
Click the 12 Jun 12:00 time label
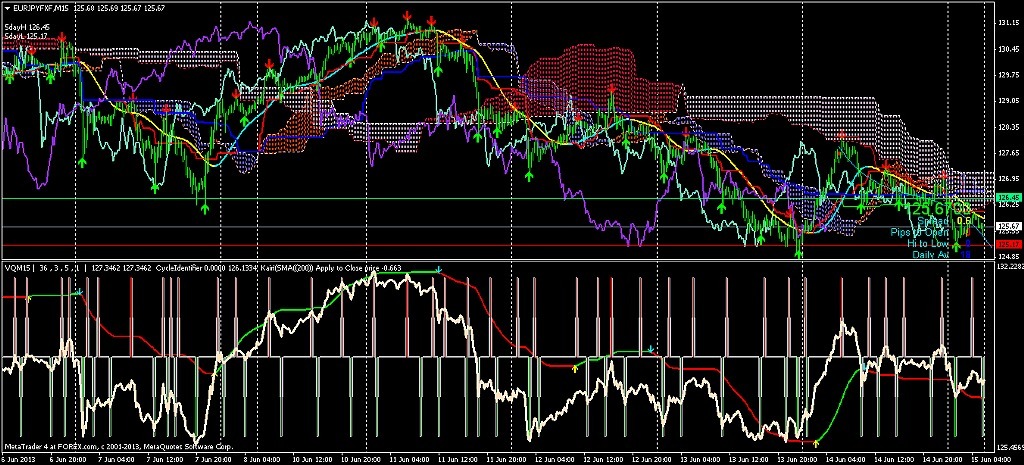(x=603, y=460)
